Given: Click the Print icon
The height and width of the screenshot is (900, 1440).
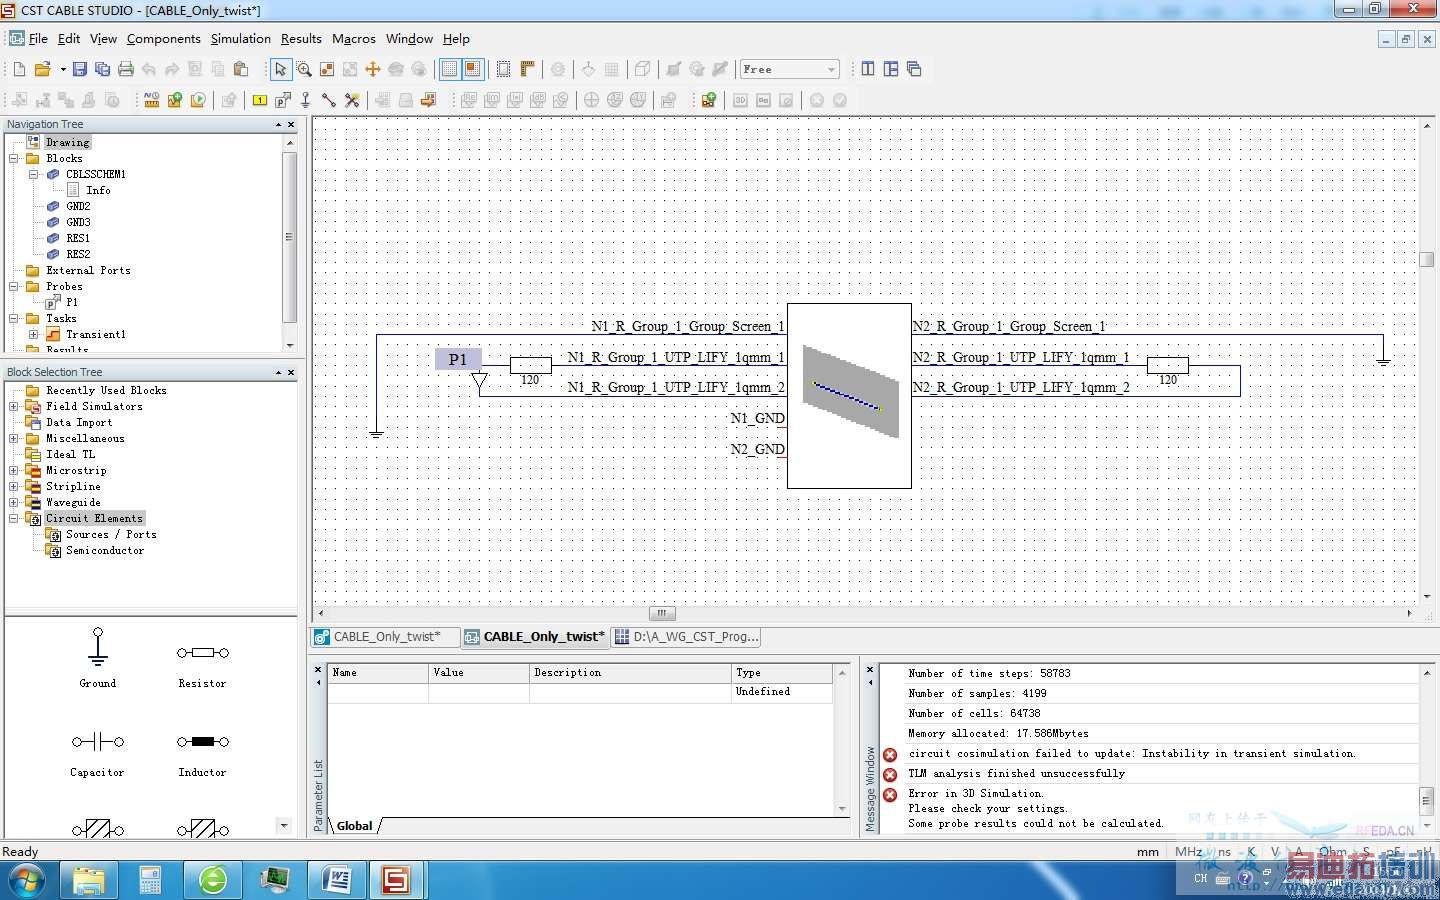Looking at the screenshot, I should click(x=125, y=69).
